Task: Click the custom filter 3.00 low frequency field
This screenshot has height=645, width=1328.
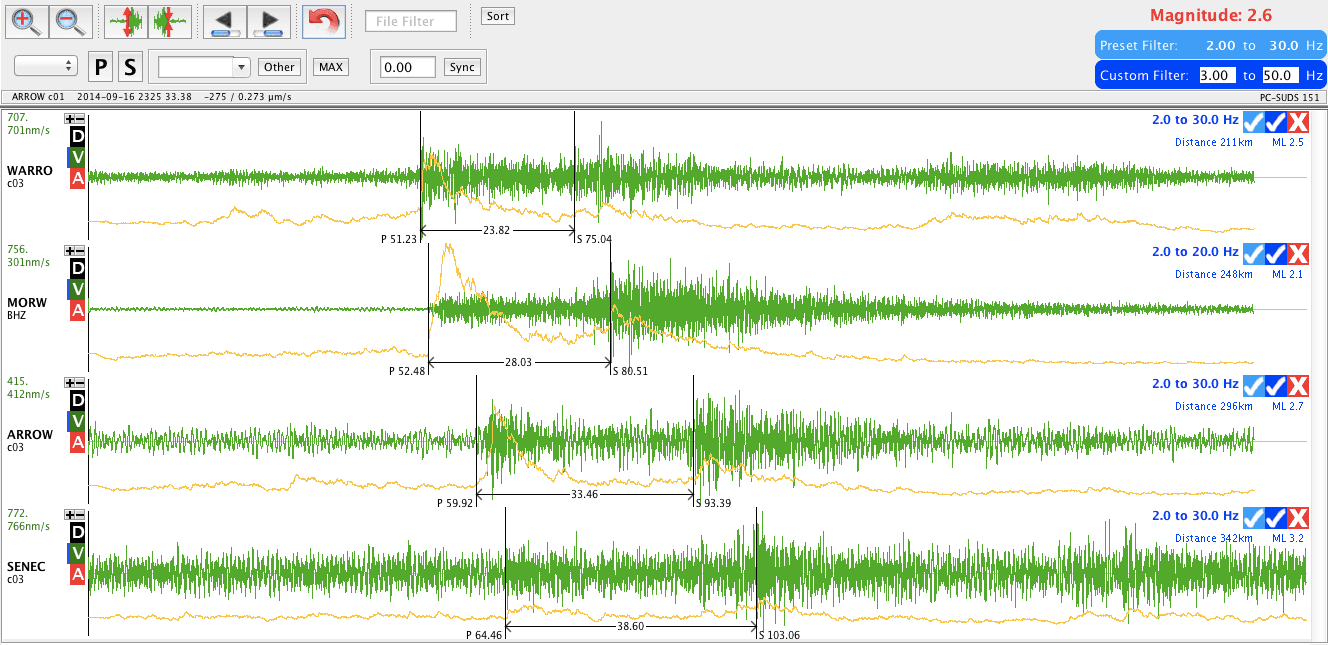Action: (x=1217, y=75)
